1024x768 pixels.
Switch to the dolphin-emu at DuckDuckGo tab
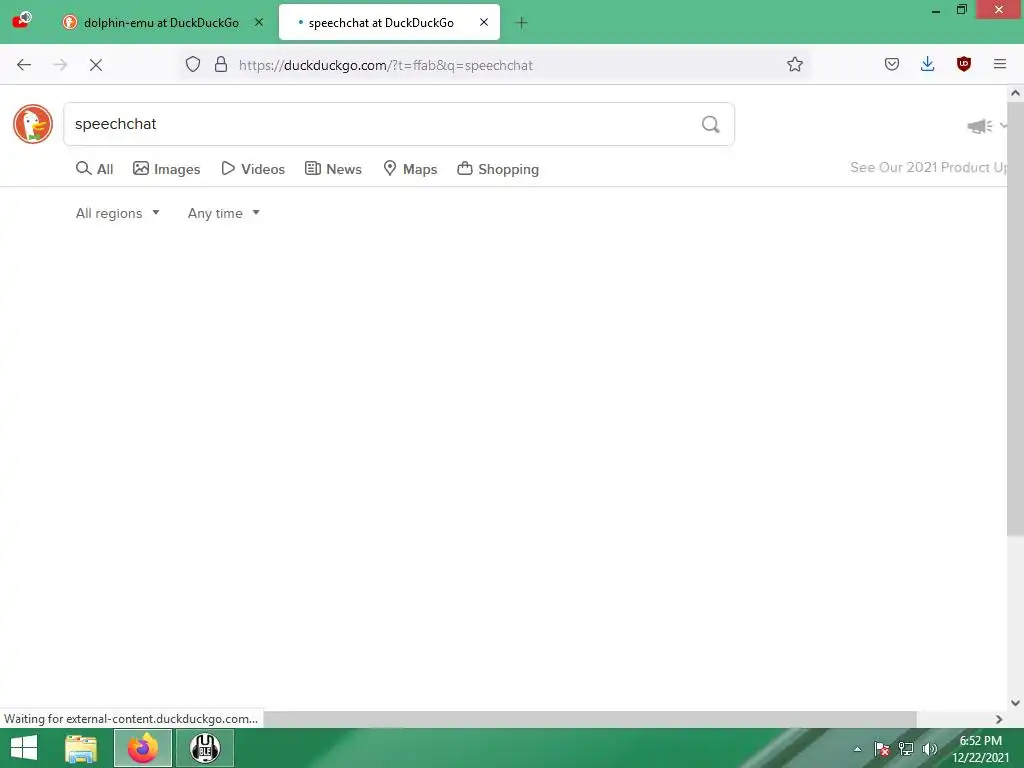point(161,23)
